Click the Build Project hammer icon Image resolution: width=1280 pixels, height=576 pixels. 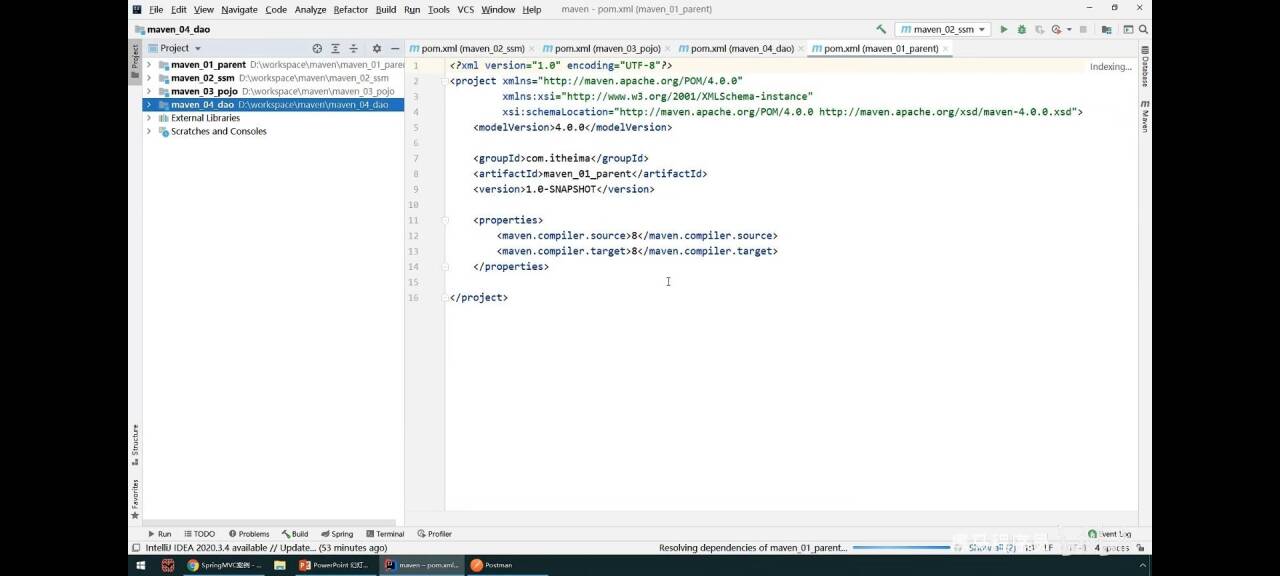pos(881,30)
